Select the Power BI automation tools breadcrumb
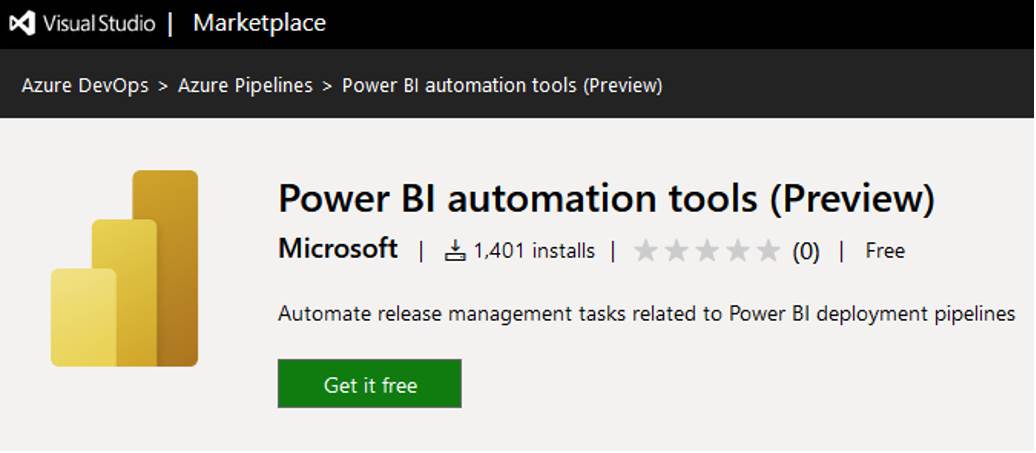Viewport: 1036px width, 453px height. pos(502,85)
